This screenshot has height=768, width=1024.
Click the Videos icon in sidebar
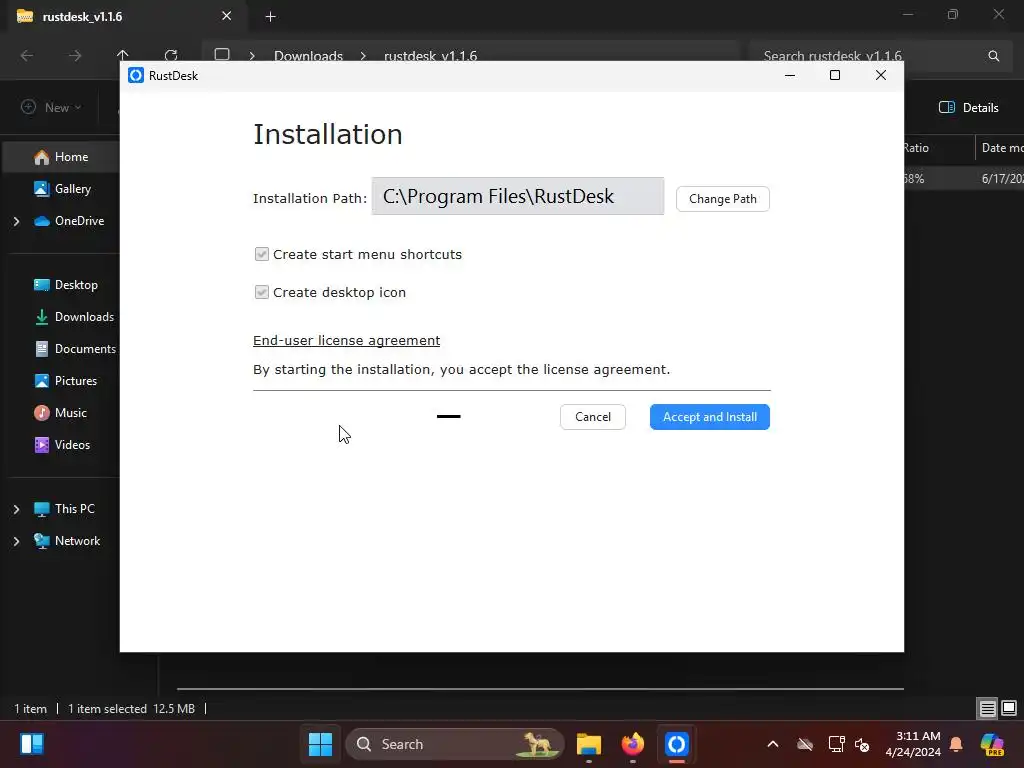[x=41, y=445]
